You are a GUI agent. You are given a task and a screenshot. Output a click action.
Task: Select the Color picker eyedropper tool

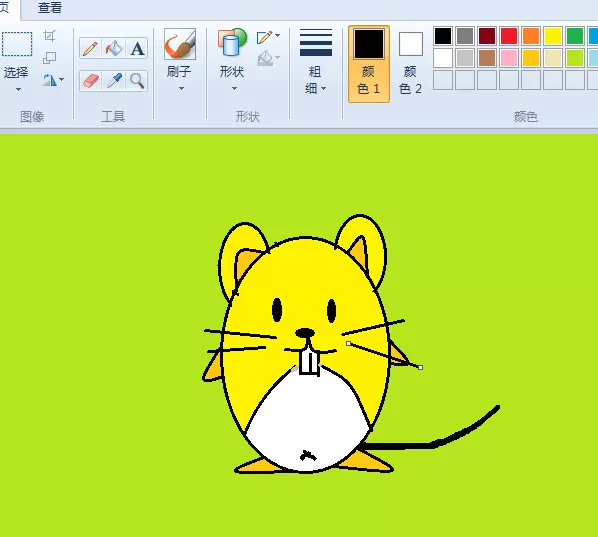(114, 80)
